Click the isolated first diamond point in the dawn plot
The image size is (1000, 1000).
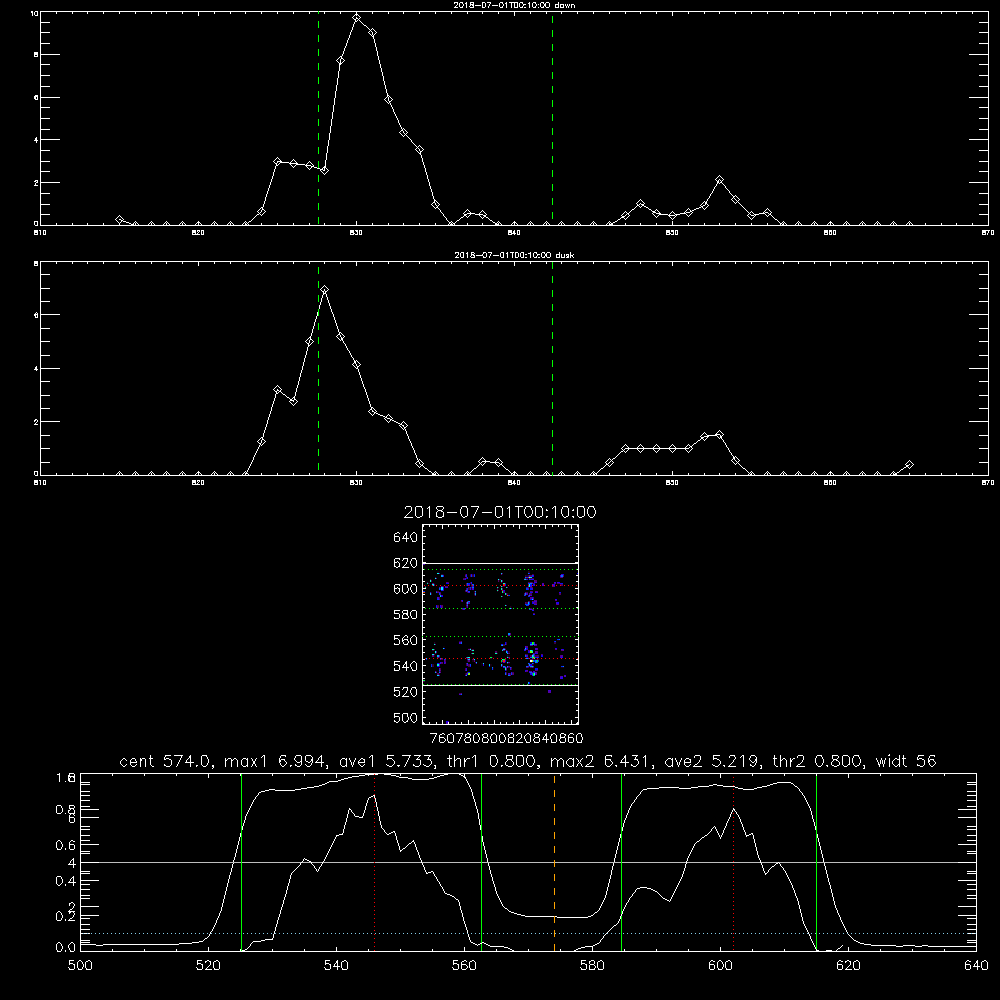coord(119,219)
